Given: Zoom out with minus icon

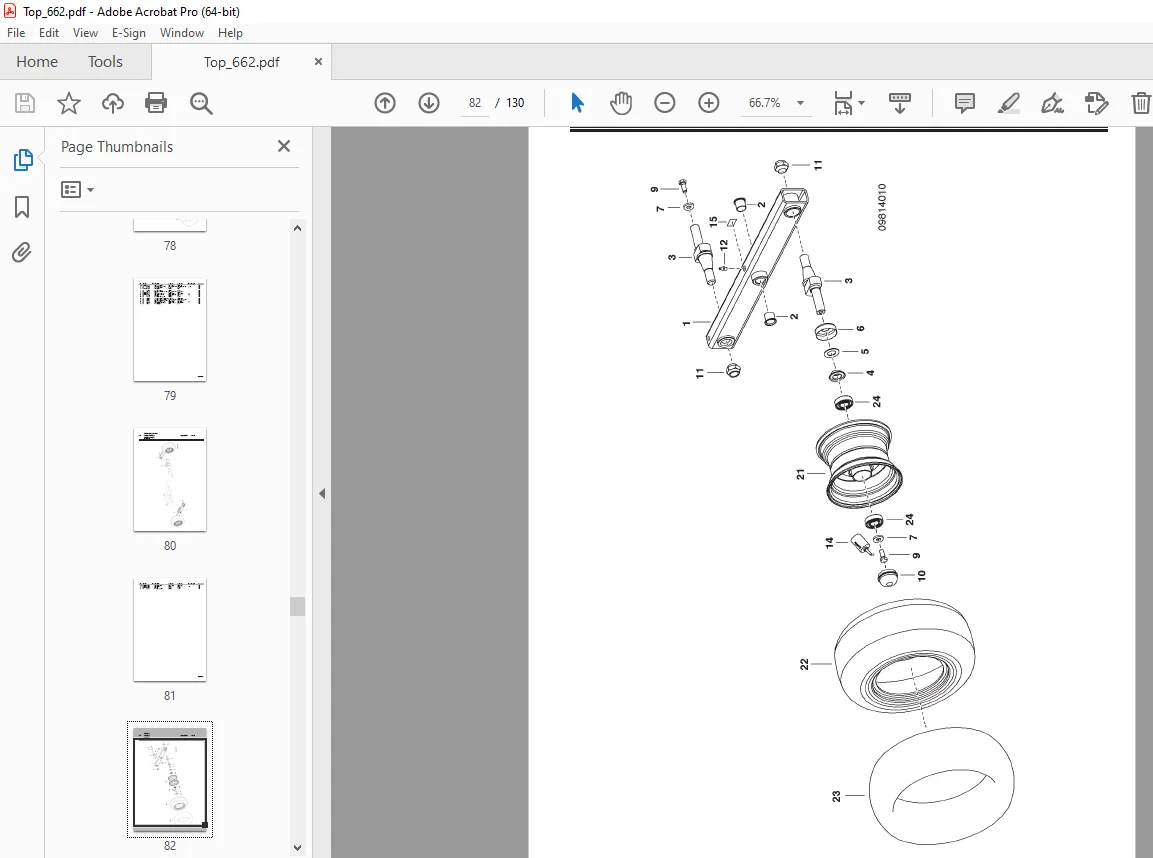Looking at the screenshot, I should (665, 103).
